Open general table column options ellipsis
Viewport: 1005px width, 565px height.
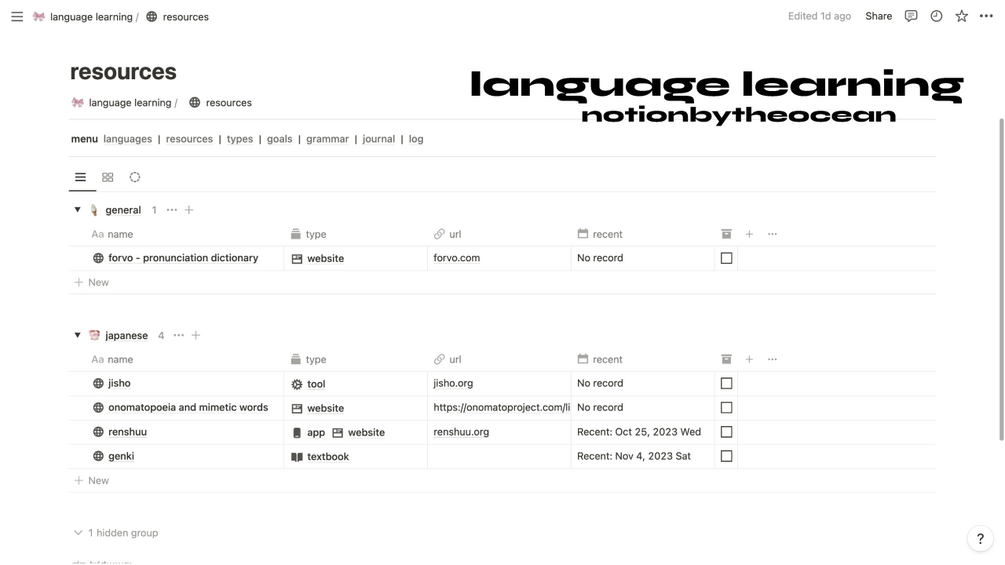pyautogui.click(x=772, y=234)
